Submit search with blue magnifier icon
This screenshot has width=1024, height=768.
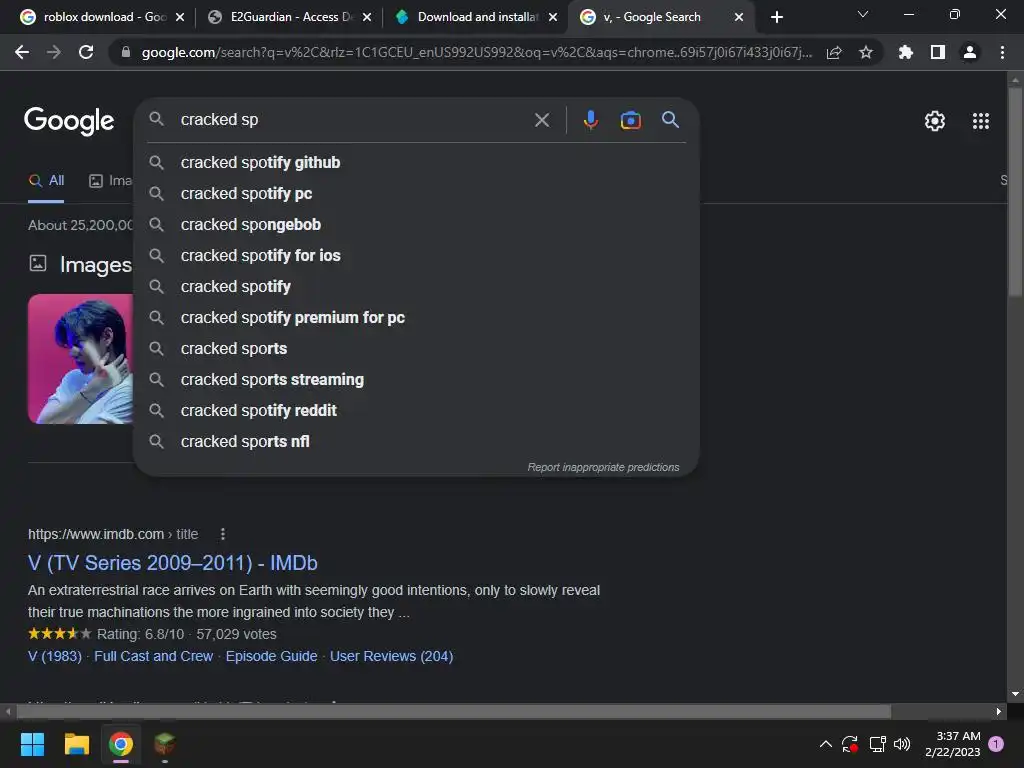(x=670, y=120)
